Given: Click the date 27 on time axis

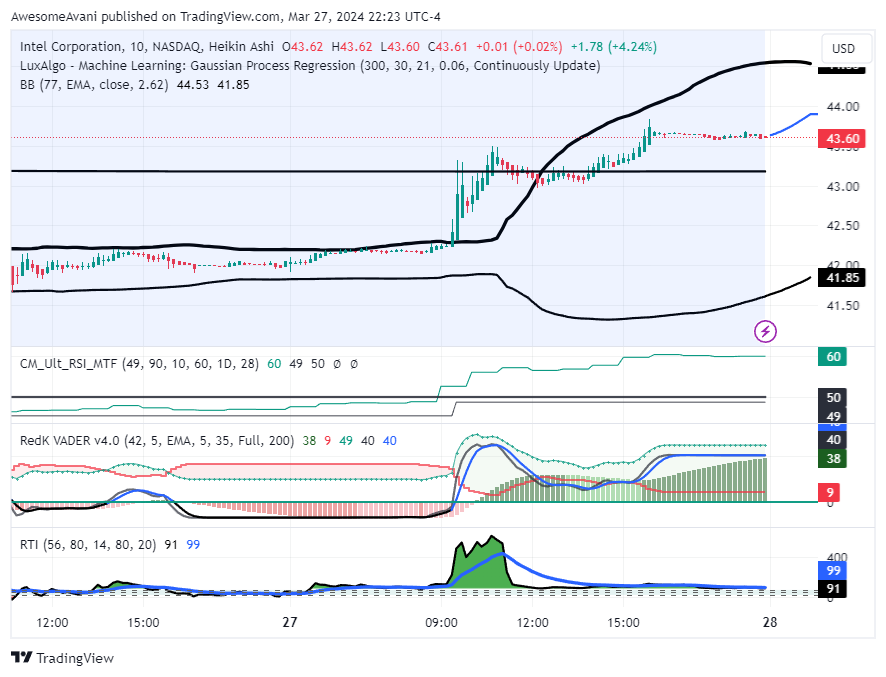Looking at the screenshot, I should (290, 622).
